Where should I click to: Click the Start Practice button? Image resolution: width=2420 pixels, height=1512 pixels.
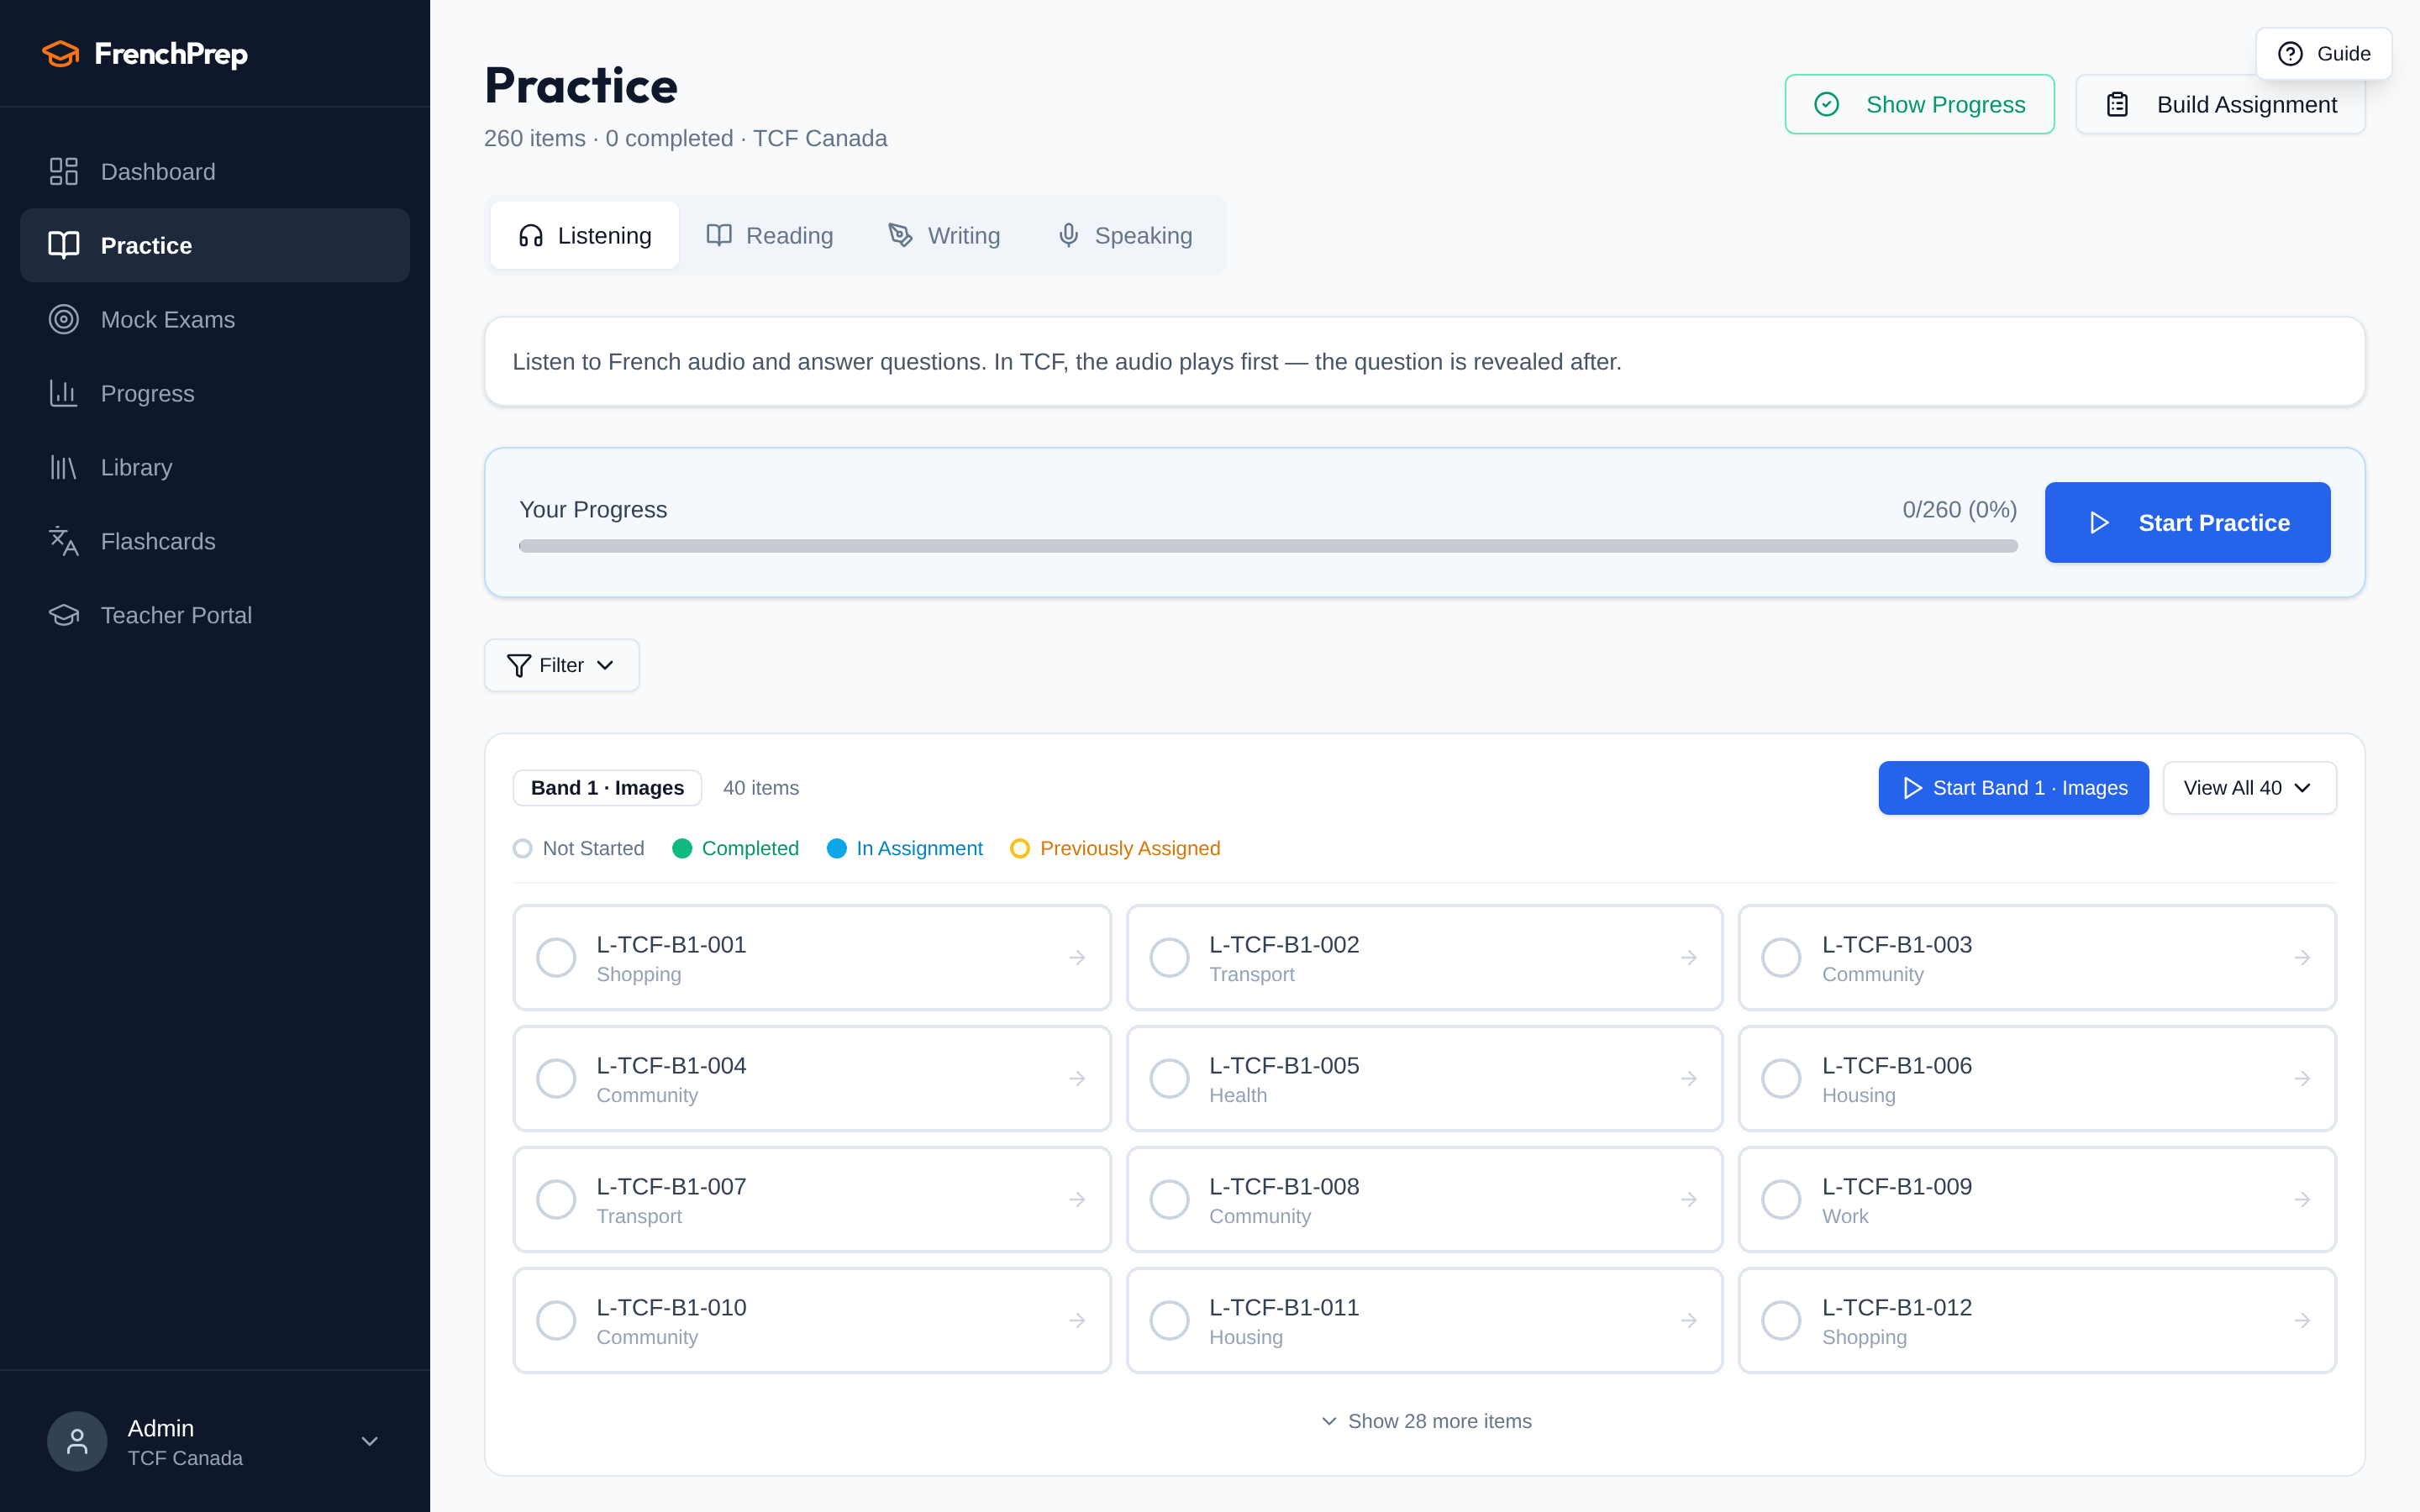point(2187,523)
